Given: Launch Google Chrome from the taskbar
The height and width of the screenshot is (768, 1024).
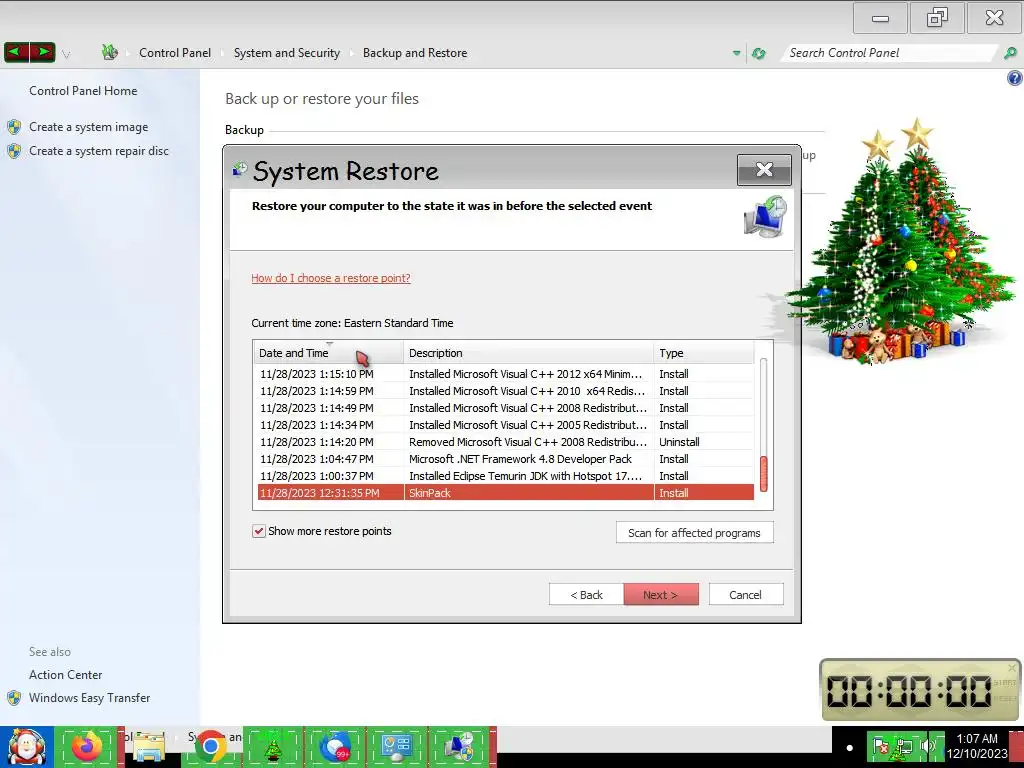Looking at the screenshot, I should pos(210,747).
